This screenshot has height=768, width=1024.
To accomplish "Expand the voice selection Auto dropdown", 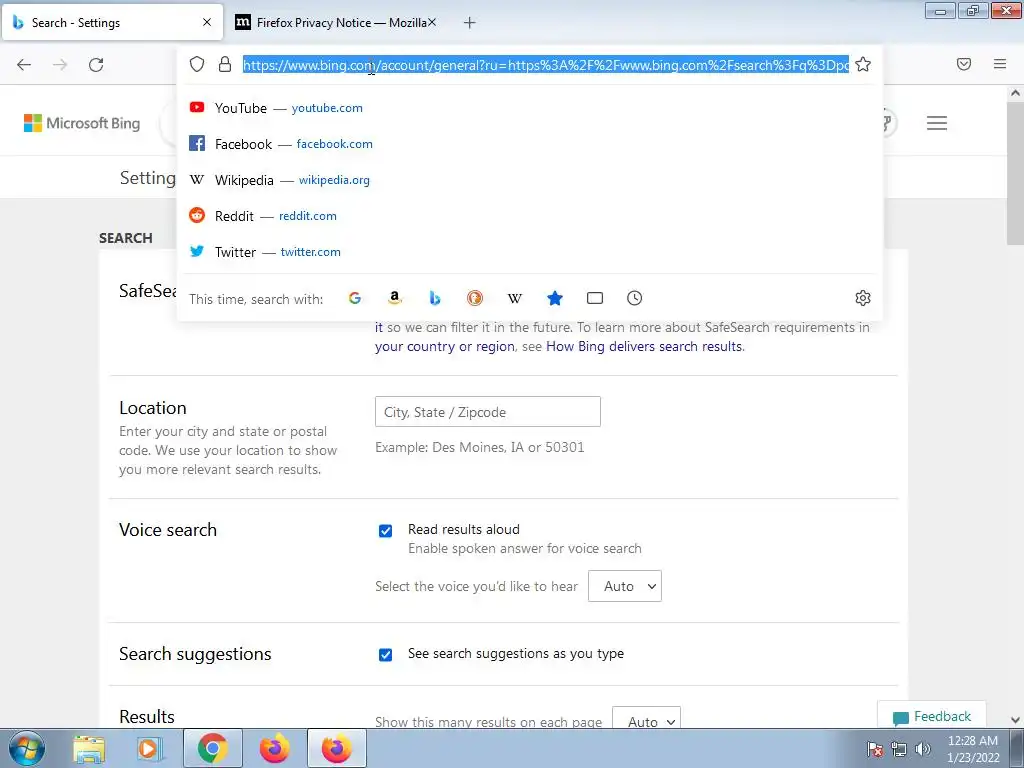I will (x=624, y=586).
